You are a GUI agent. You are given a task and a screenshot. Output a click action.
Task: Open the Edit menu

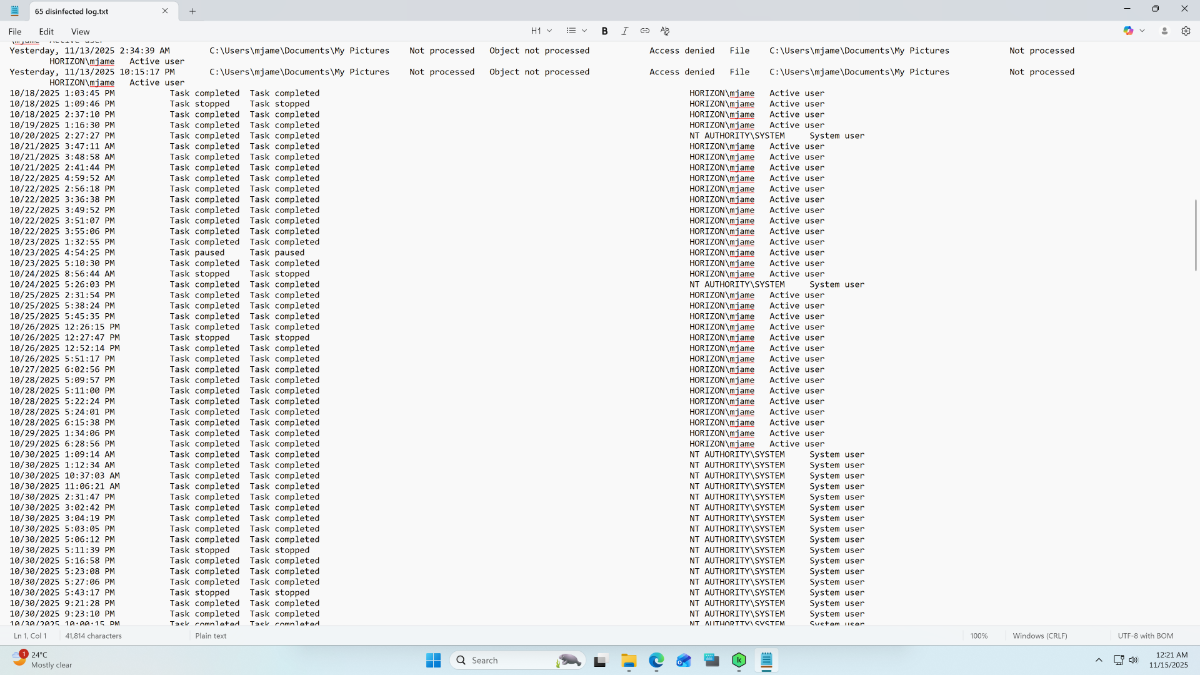coord(47,31)
